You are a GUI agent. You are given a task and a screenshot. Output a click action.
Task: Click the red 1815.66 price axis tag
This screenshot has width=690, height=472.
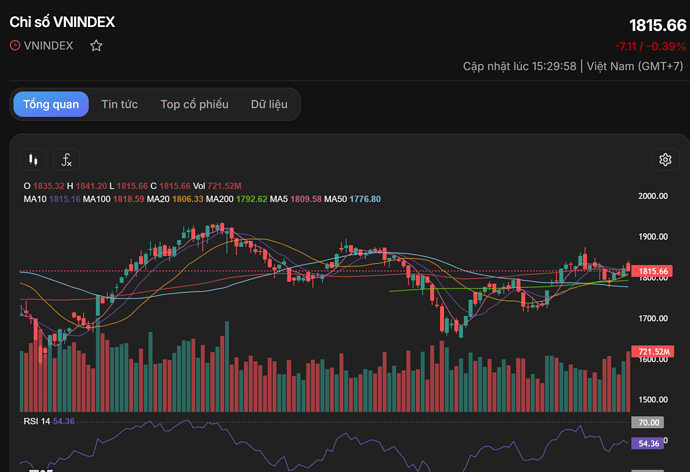coord(653,271)
